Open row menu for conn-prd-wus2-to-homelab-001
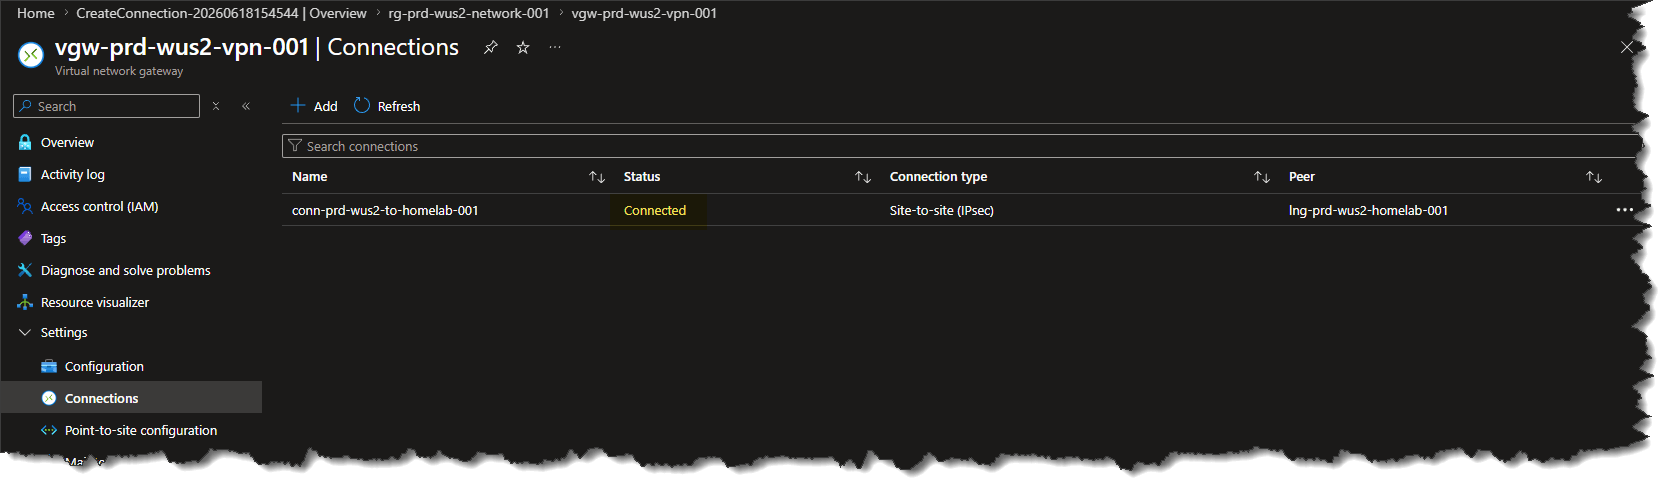1675x492 pixels. coord(1624,210)
